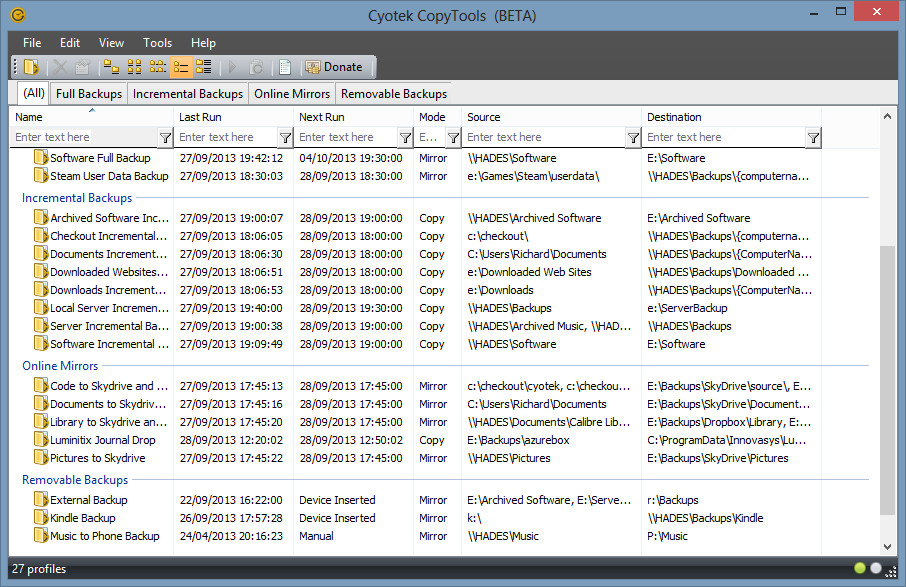Click the green status indicator in status bar
The width and height of the screenshot is (906, 587).
pos(860,568)
